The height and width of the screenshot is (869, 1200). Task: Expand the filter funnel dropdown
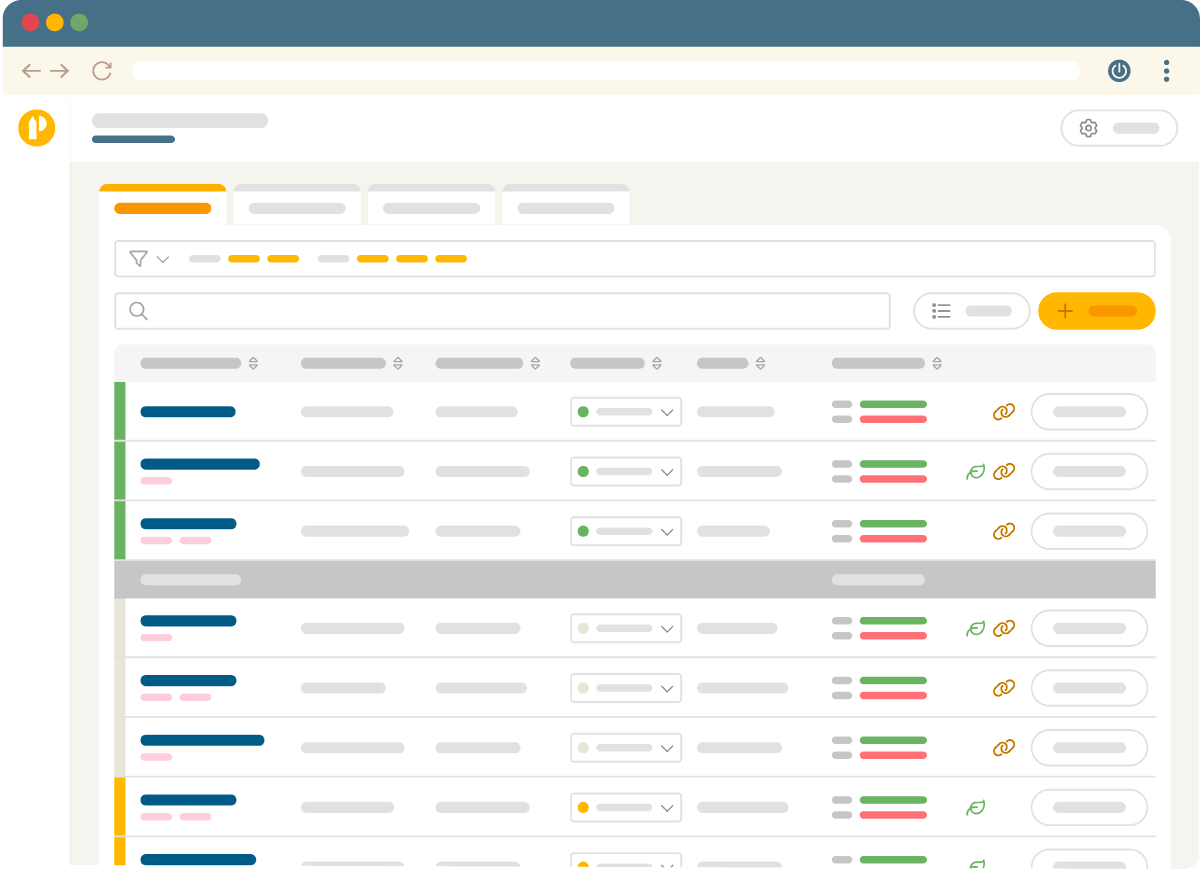click(x=149, y=259)
